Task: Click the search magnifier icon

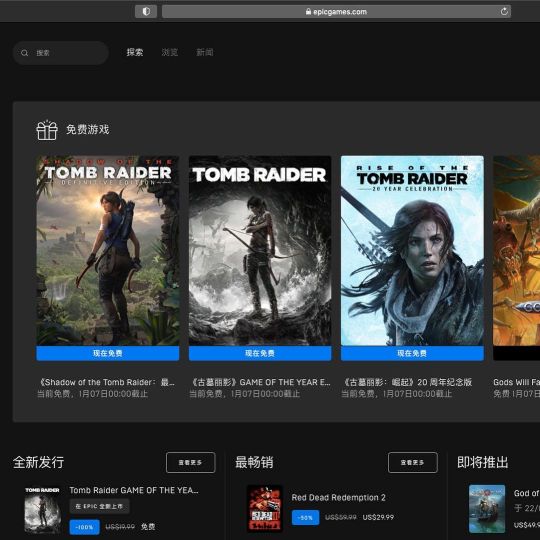Action: [x=24, y=53]
